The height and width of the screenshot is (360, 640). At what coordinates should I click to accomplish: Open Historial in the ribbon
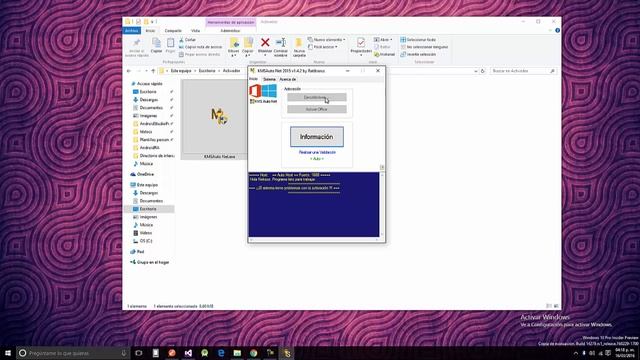[x=384, y=54]
